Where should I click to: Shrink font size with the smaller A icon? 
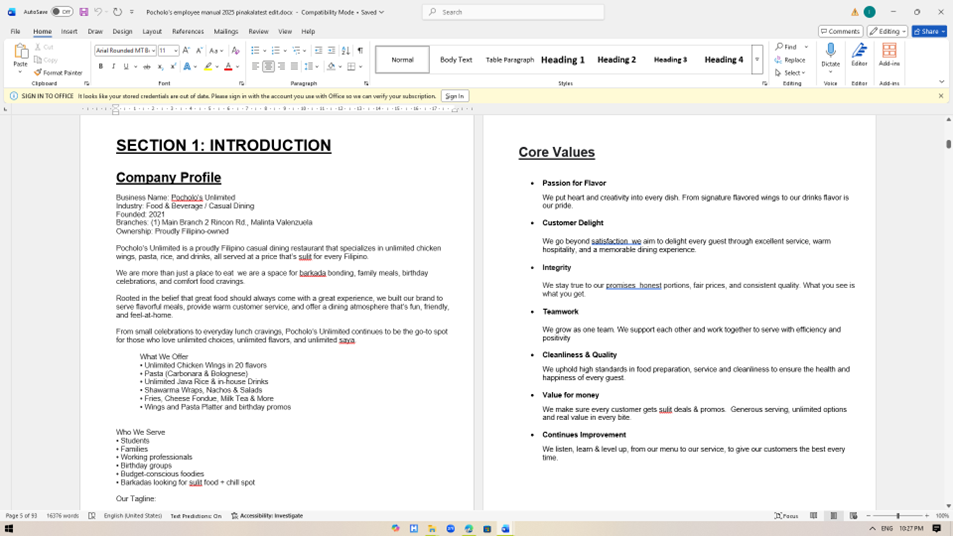click(199, 50)
